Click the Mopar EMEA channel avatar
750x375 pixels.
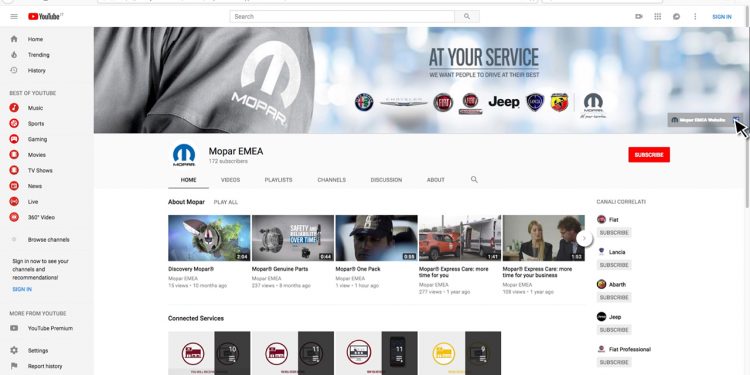[x=184, y=155]
